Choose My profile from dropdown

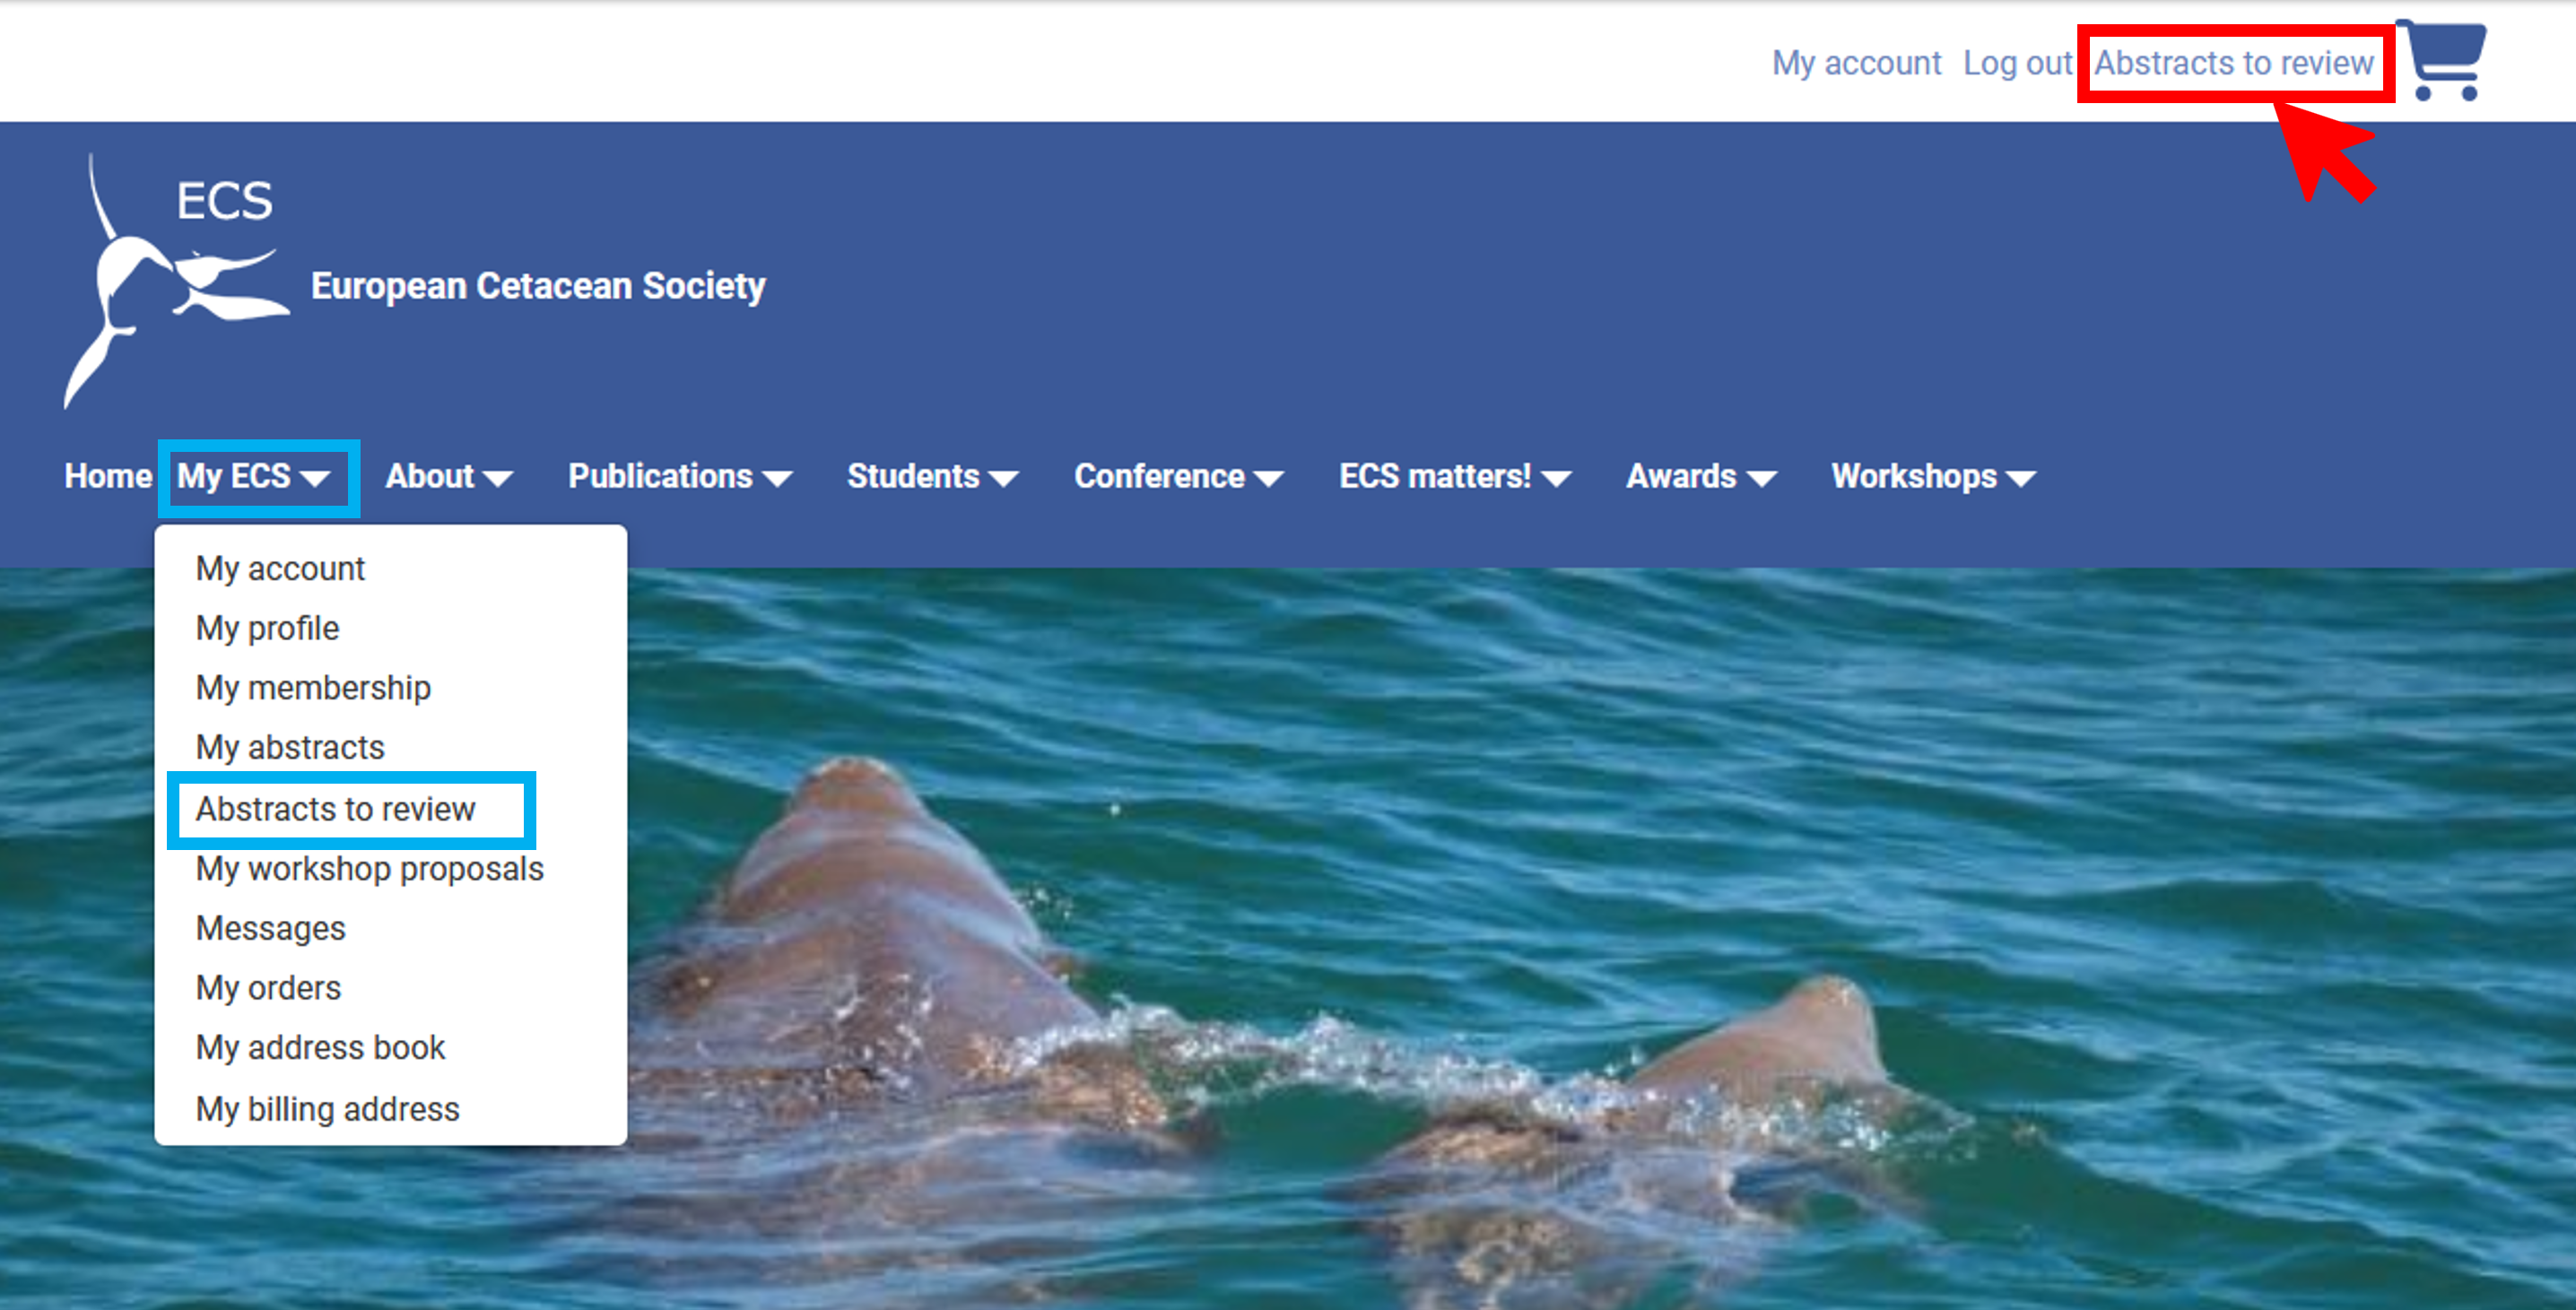pos(268,628)
